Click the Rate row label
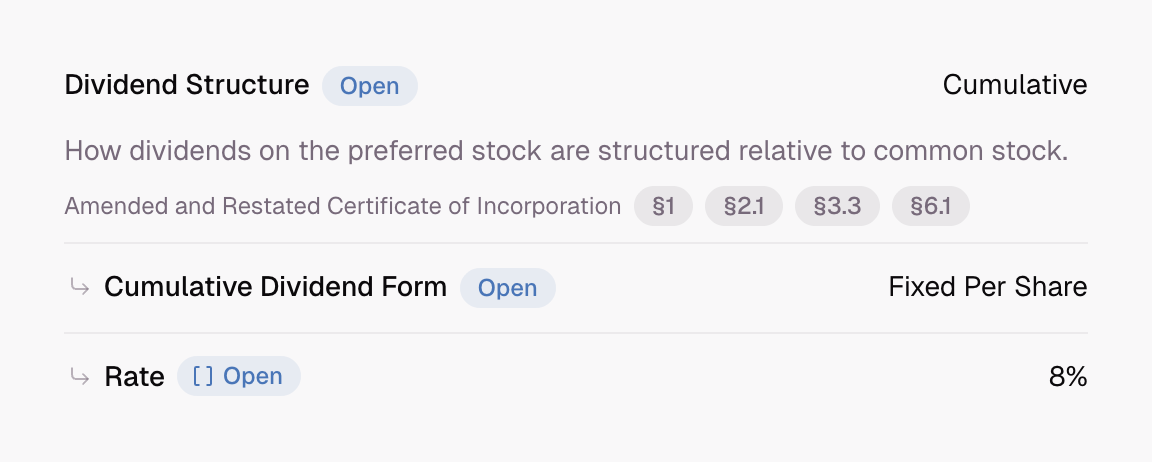Screen dimensions: 1152x462 coord(134,377)
